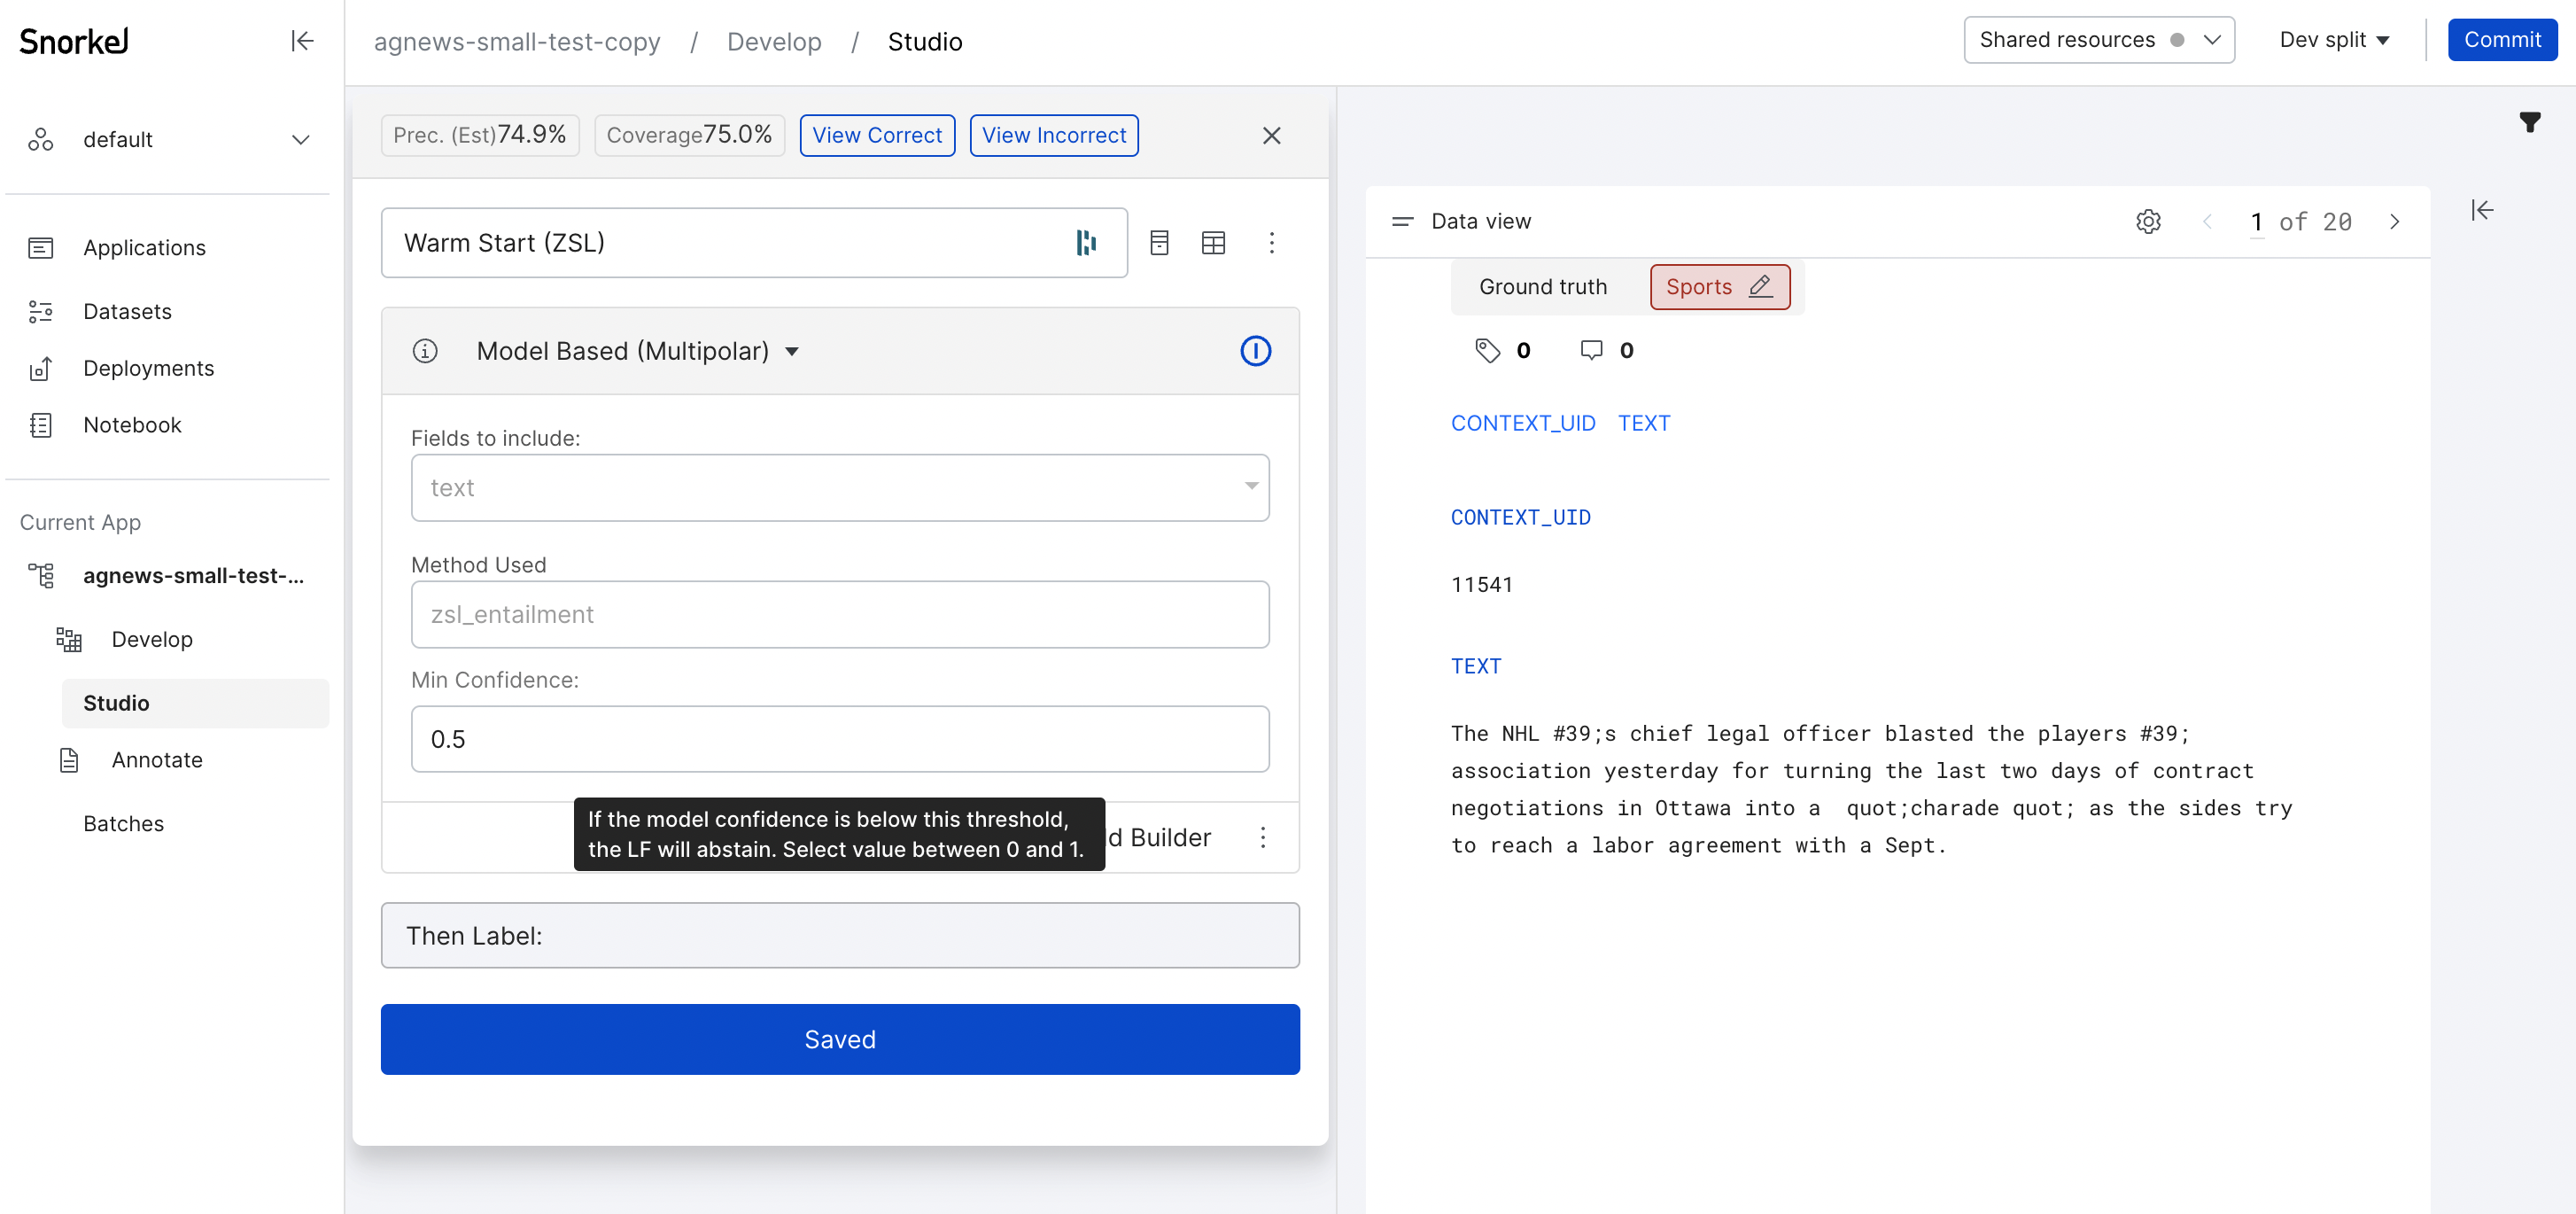The image size is (2576, 1214).
Task: Close the labeling function panel
Action: pyautogui.click(x=1271, y=135)
